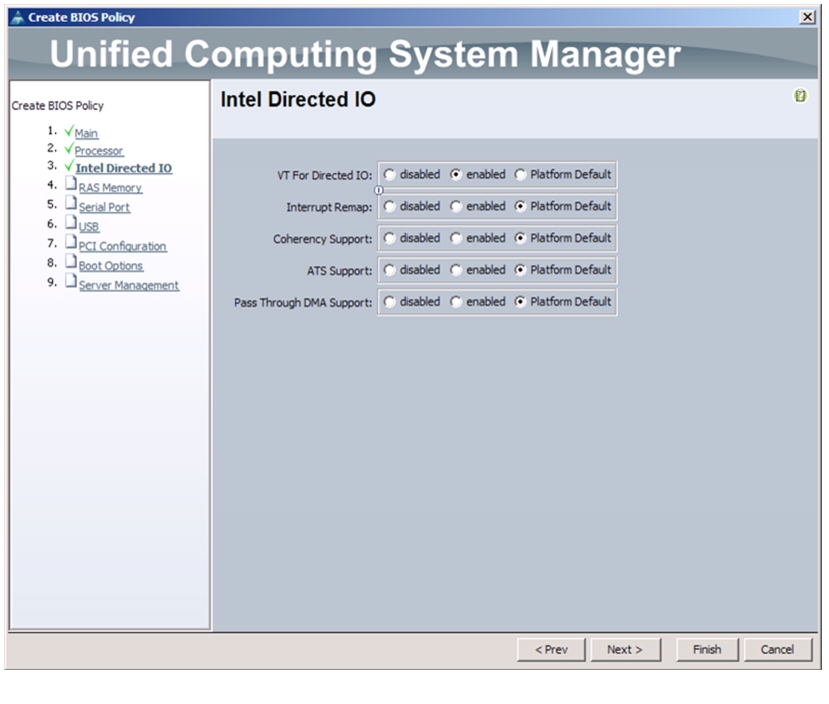Screen dimensions: 829x704
Task: Click Finish to create the policy
Action: click(x=707, y=650)
